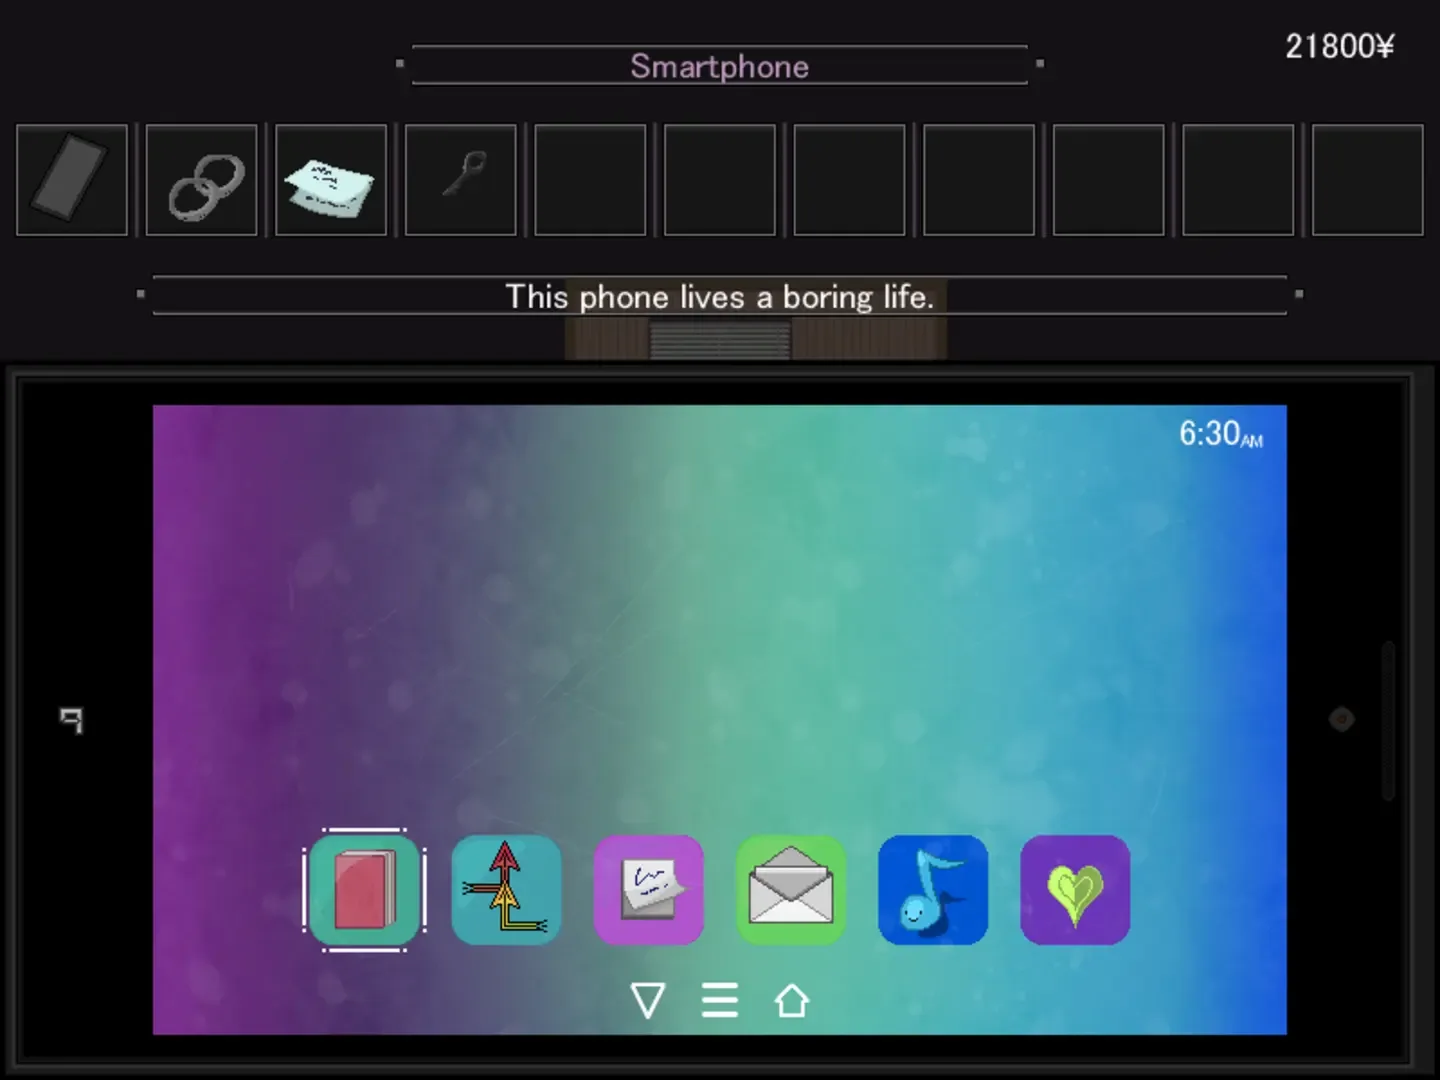Click the logo on phone's left bezel

[71, 719]
